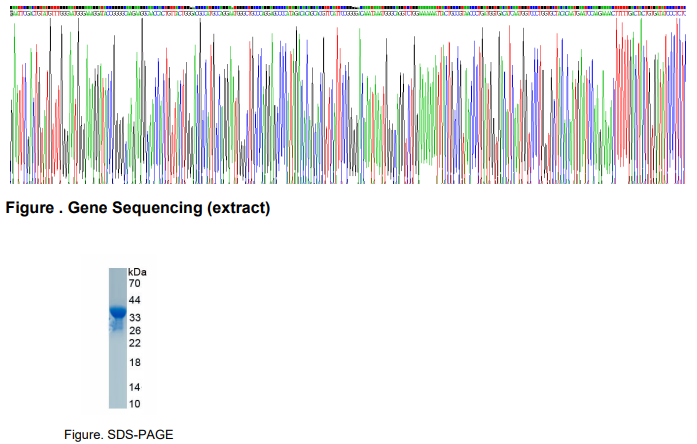Screen dimensions: 697x444
Task: Click the kDa unit label
Action: tap(138, 272)
